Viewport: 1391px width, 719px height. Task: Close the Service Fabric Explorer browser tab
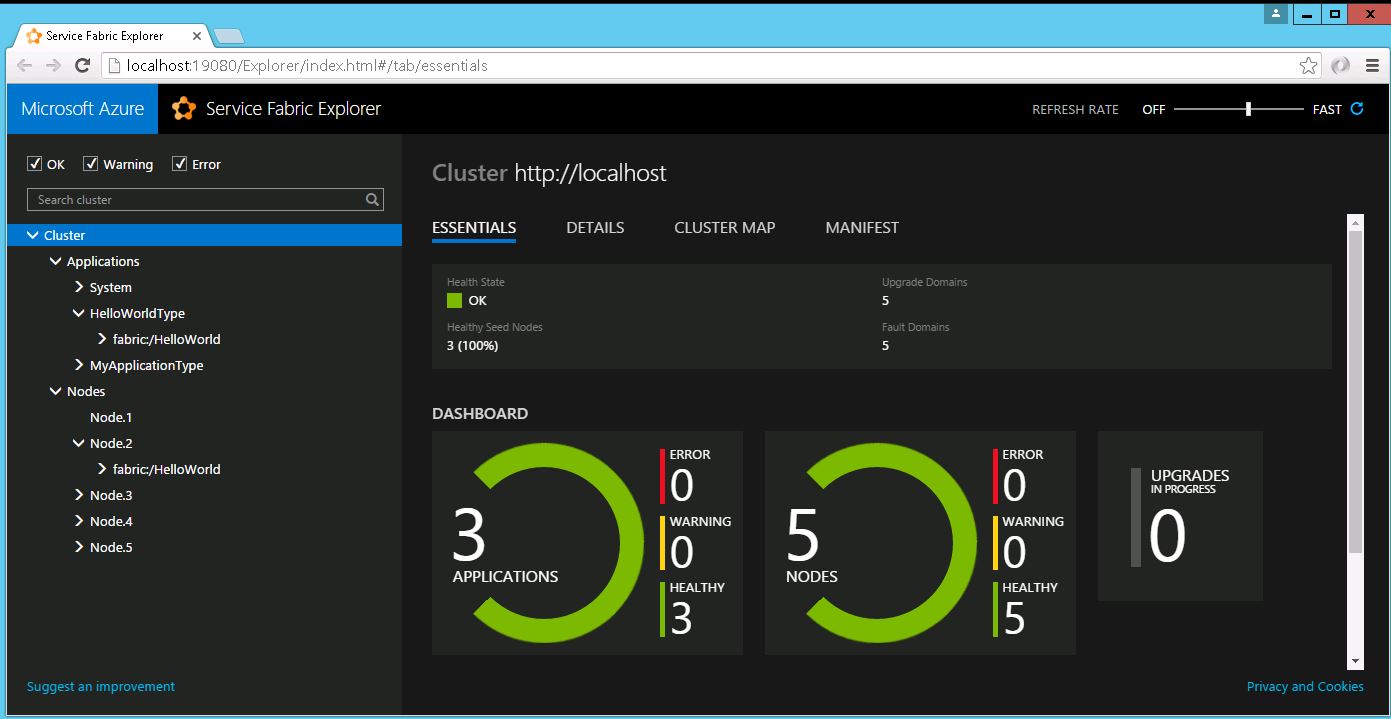coord(196,36)
